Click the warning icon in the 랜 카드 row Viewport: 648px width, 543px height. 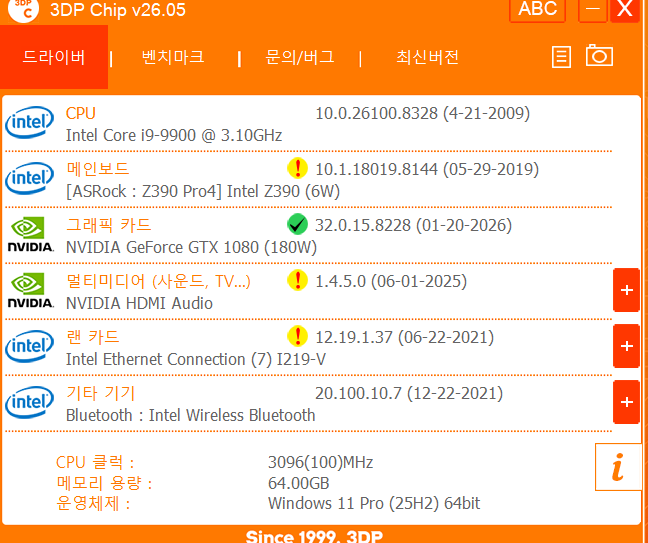pyautogui.click(x=297, y=336)
